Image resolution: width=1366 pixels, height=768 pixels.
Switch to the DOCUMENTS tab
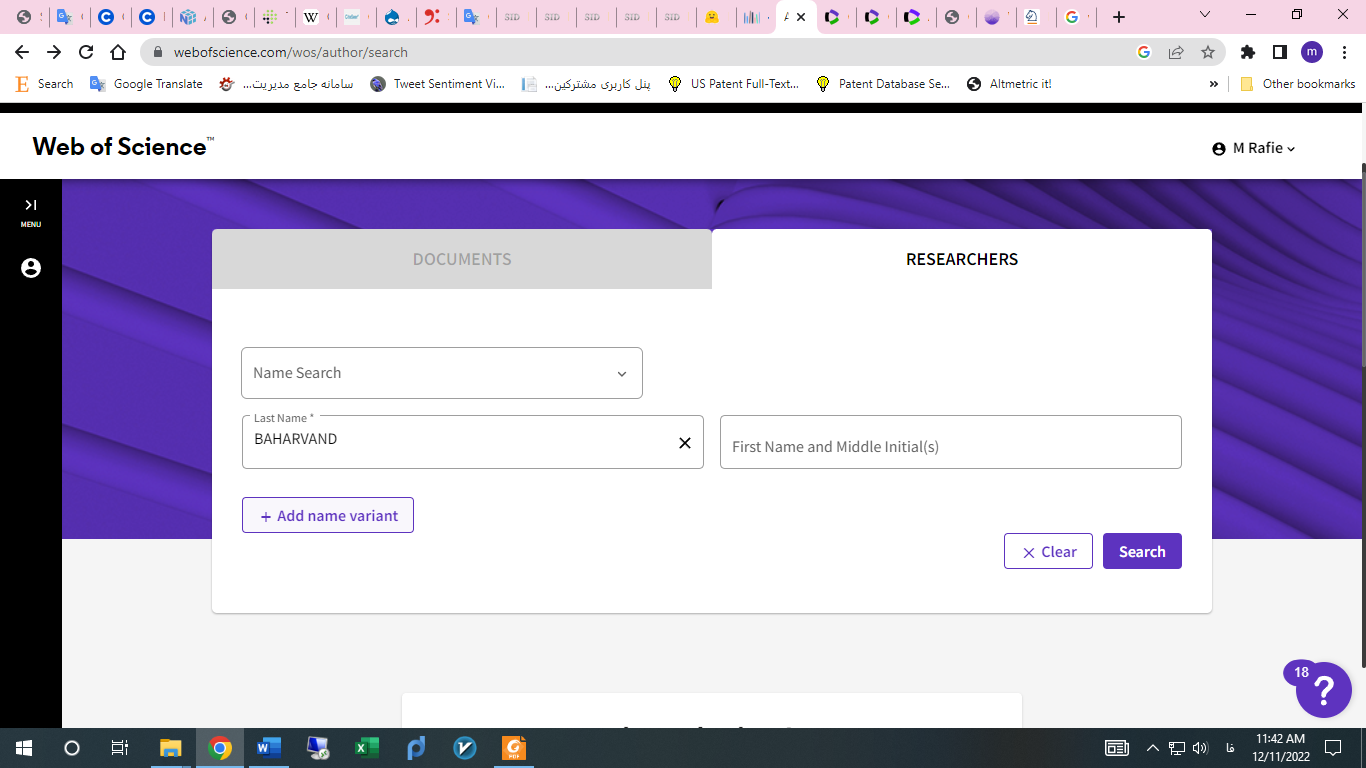click(x=462, y=259)
